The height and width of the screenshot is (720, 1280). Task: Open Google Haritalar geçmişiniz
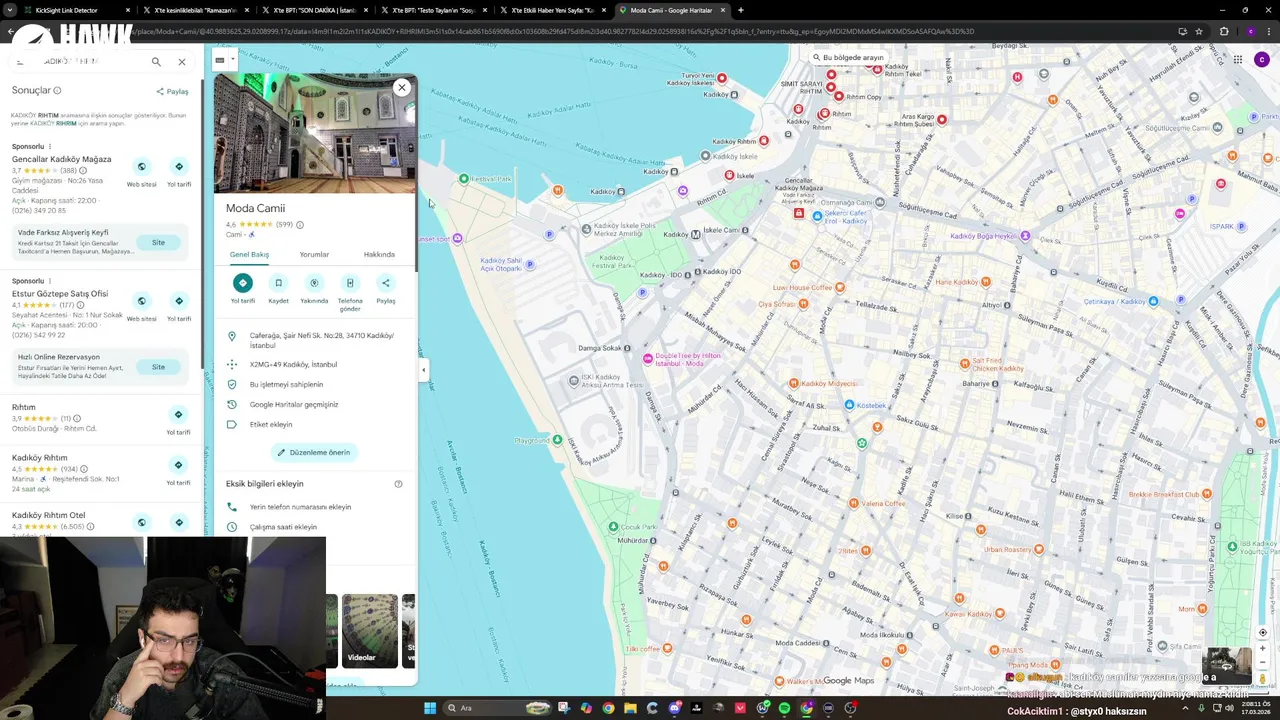315,405
